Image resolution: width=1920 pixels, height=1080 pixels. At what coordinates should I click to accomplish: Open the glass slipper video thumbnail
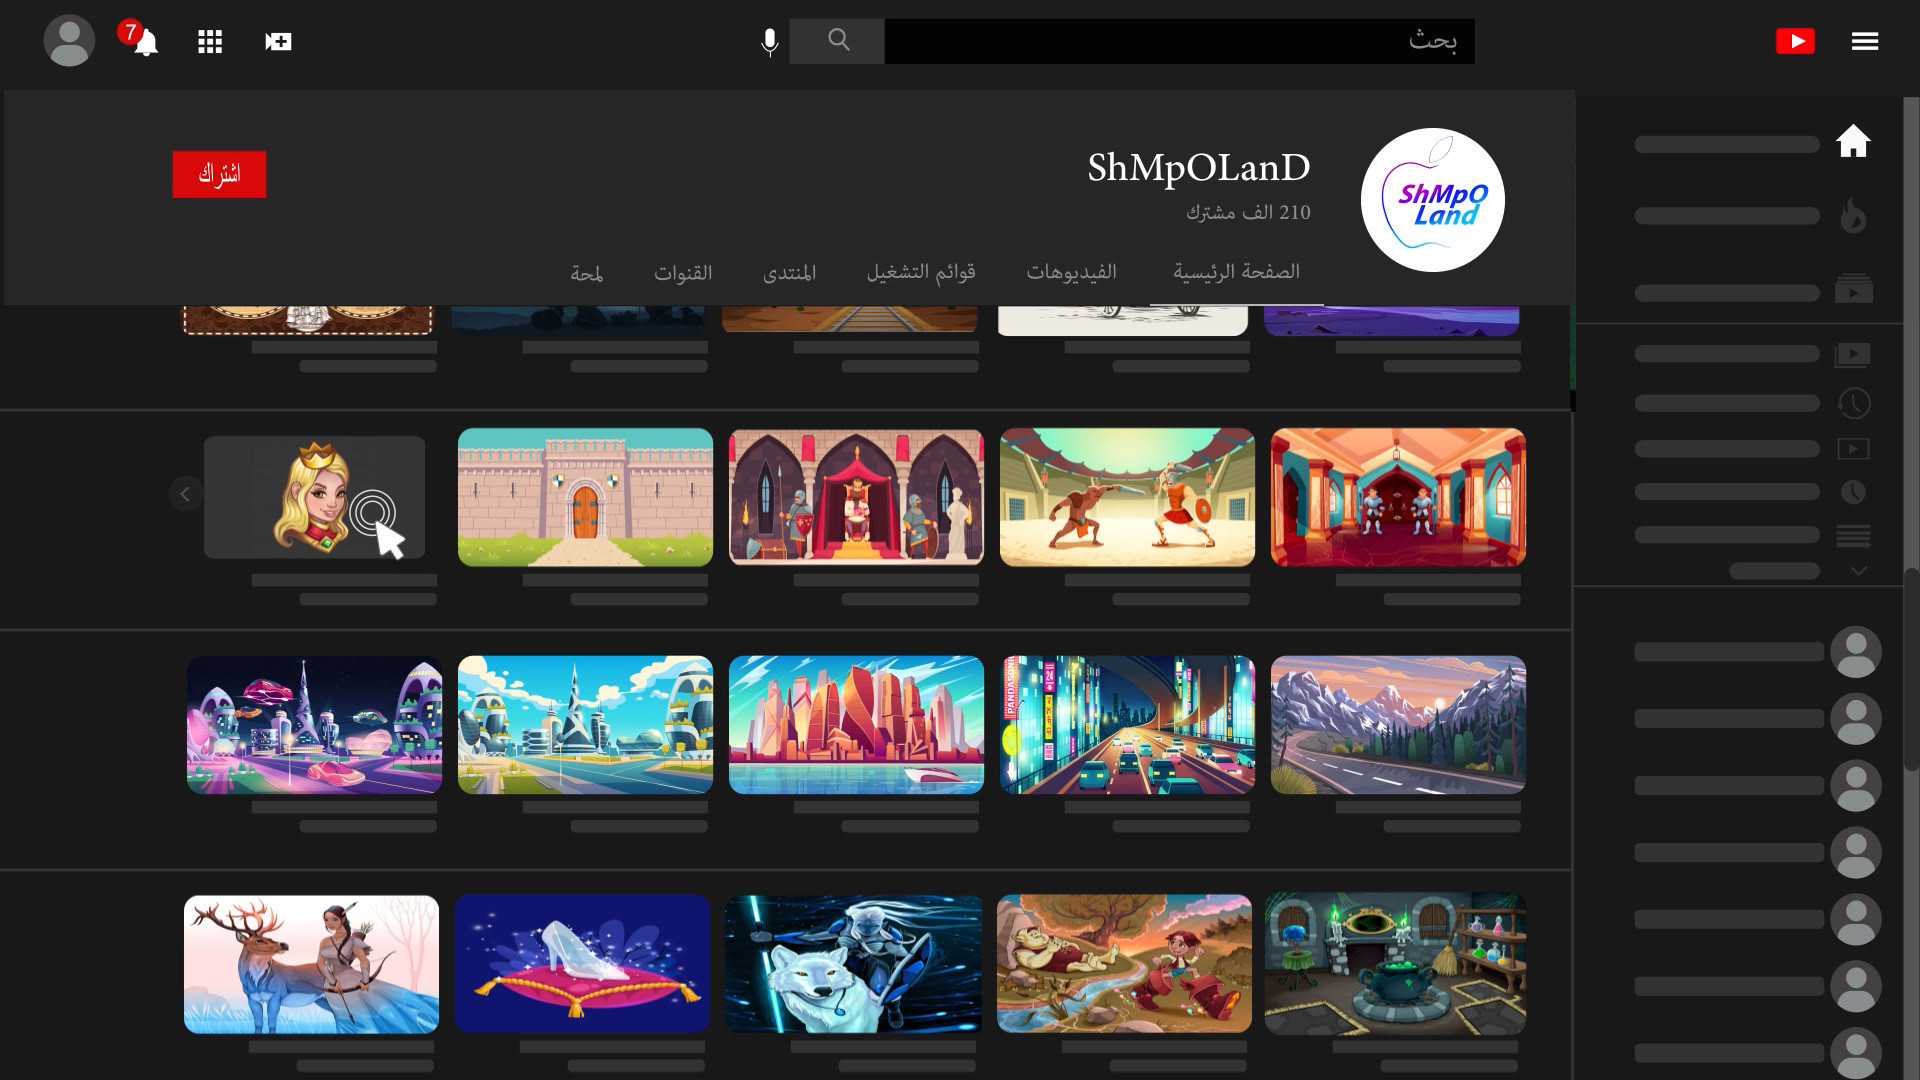[x=582, y=963]
